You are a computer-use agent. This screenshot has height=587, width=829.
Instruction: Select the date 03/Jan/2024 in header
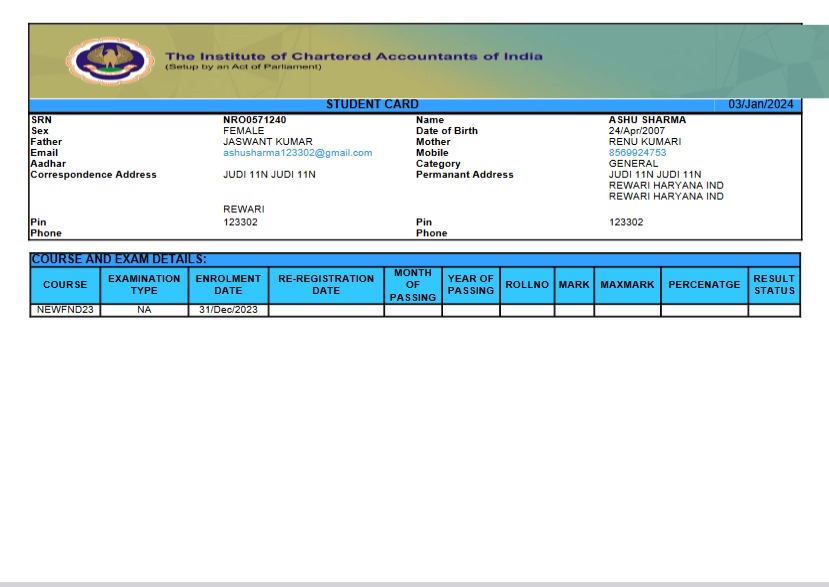click(x=760, y=105)
